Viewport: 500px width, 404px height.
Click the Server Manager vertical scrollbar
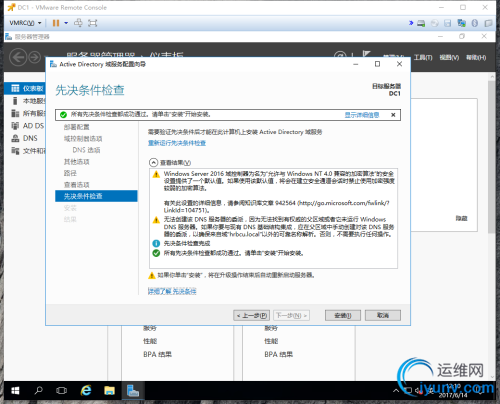tap(491, 157)
